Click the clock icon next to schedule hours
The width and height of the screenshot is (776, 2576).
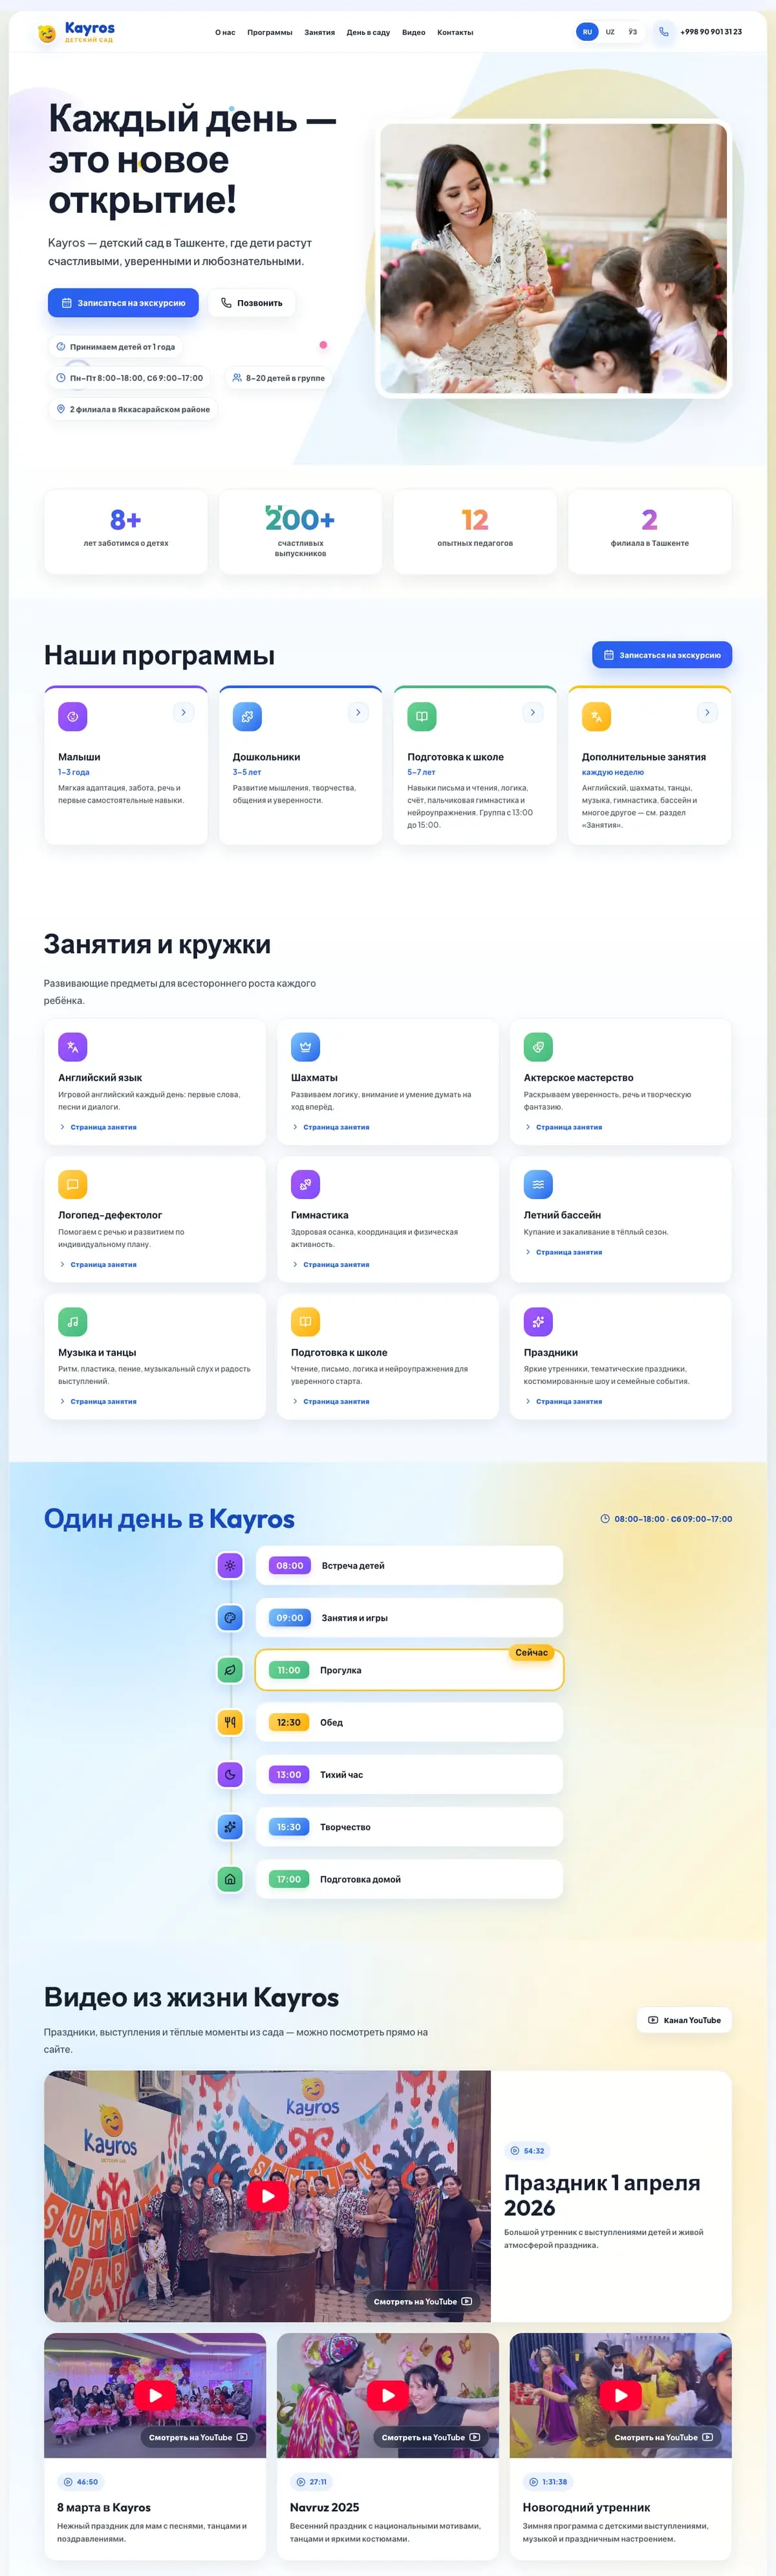(x=605, y=1518)
